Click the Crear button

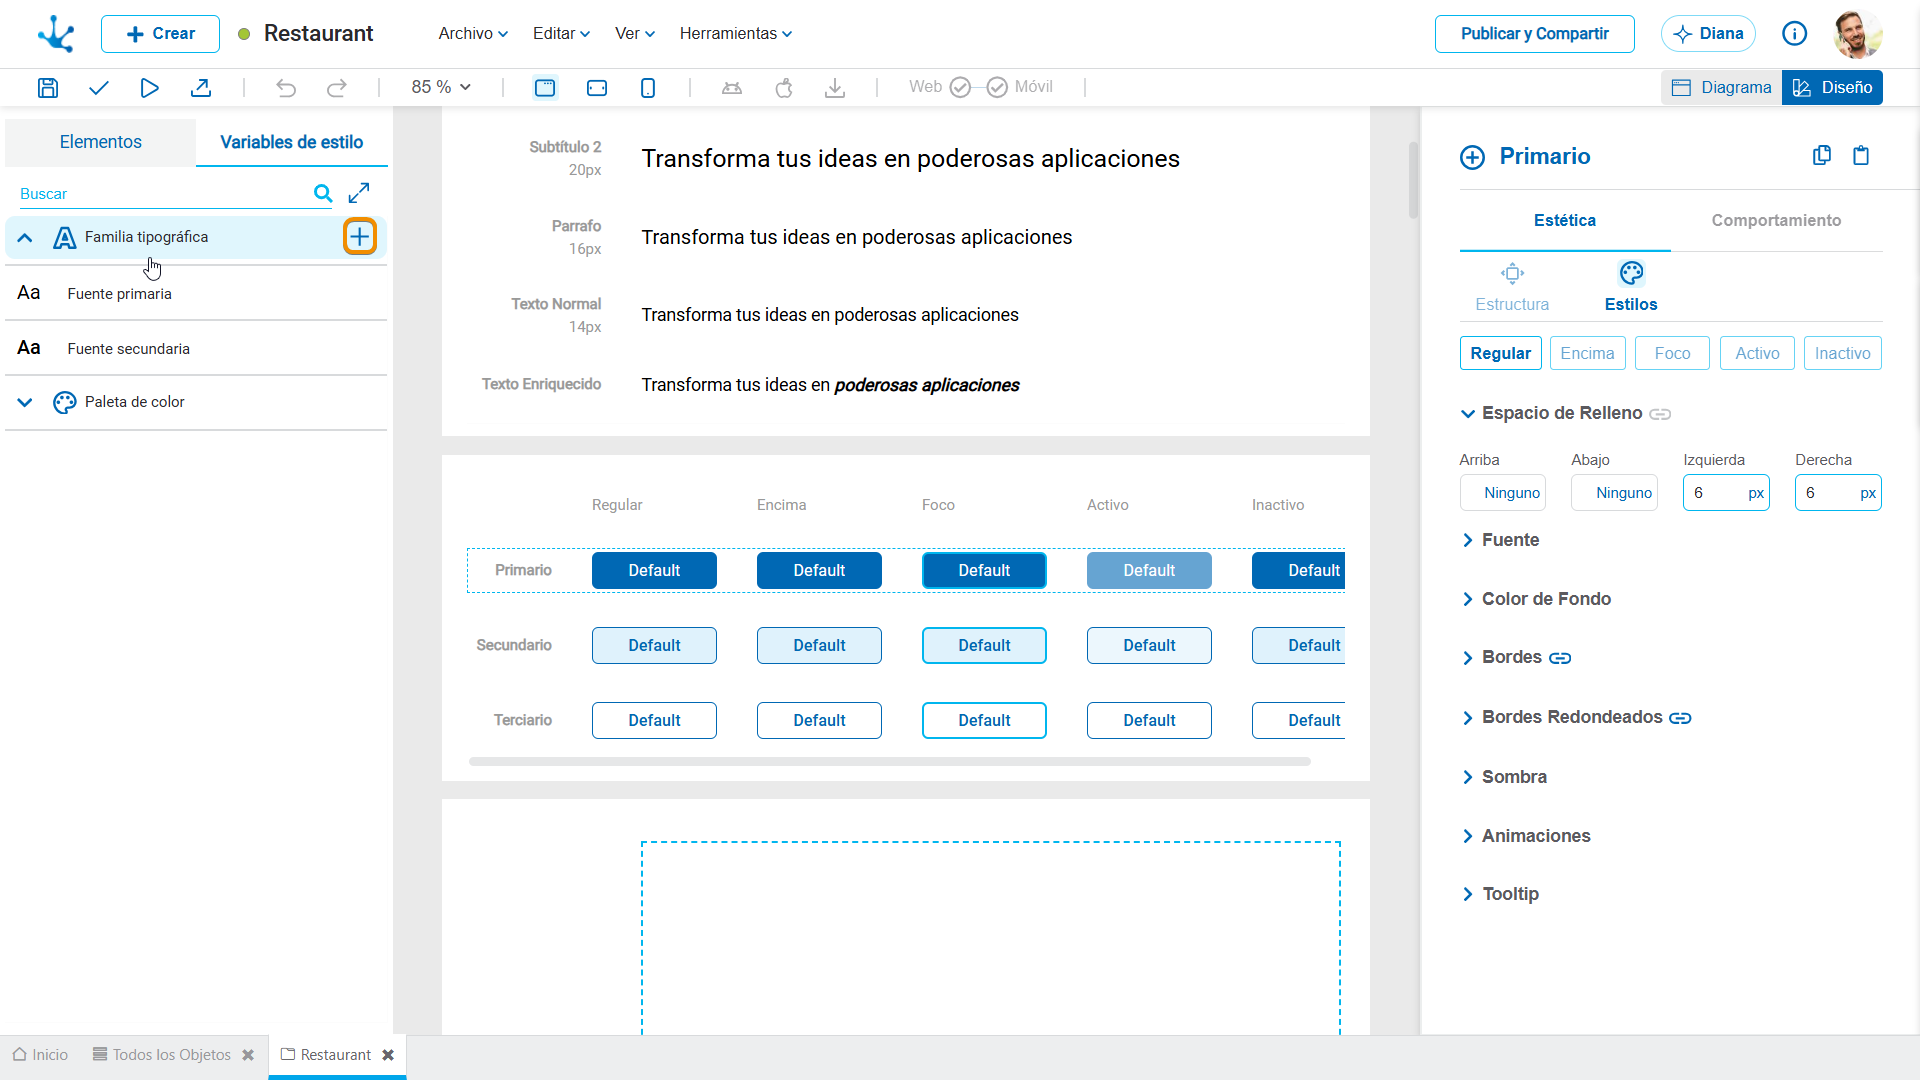tap(160, 34)
